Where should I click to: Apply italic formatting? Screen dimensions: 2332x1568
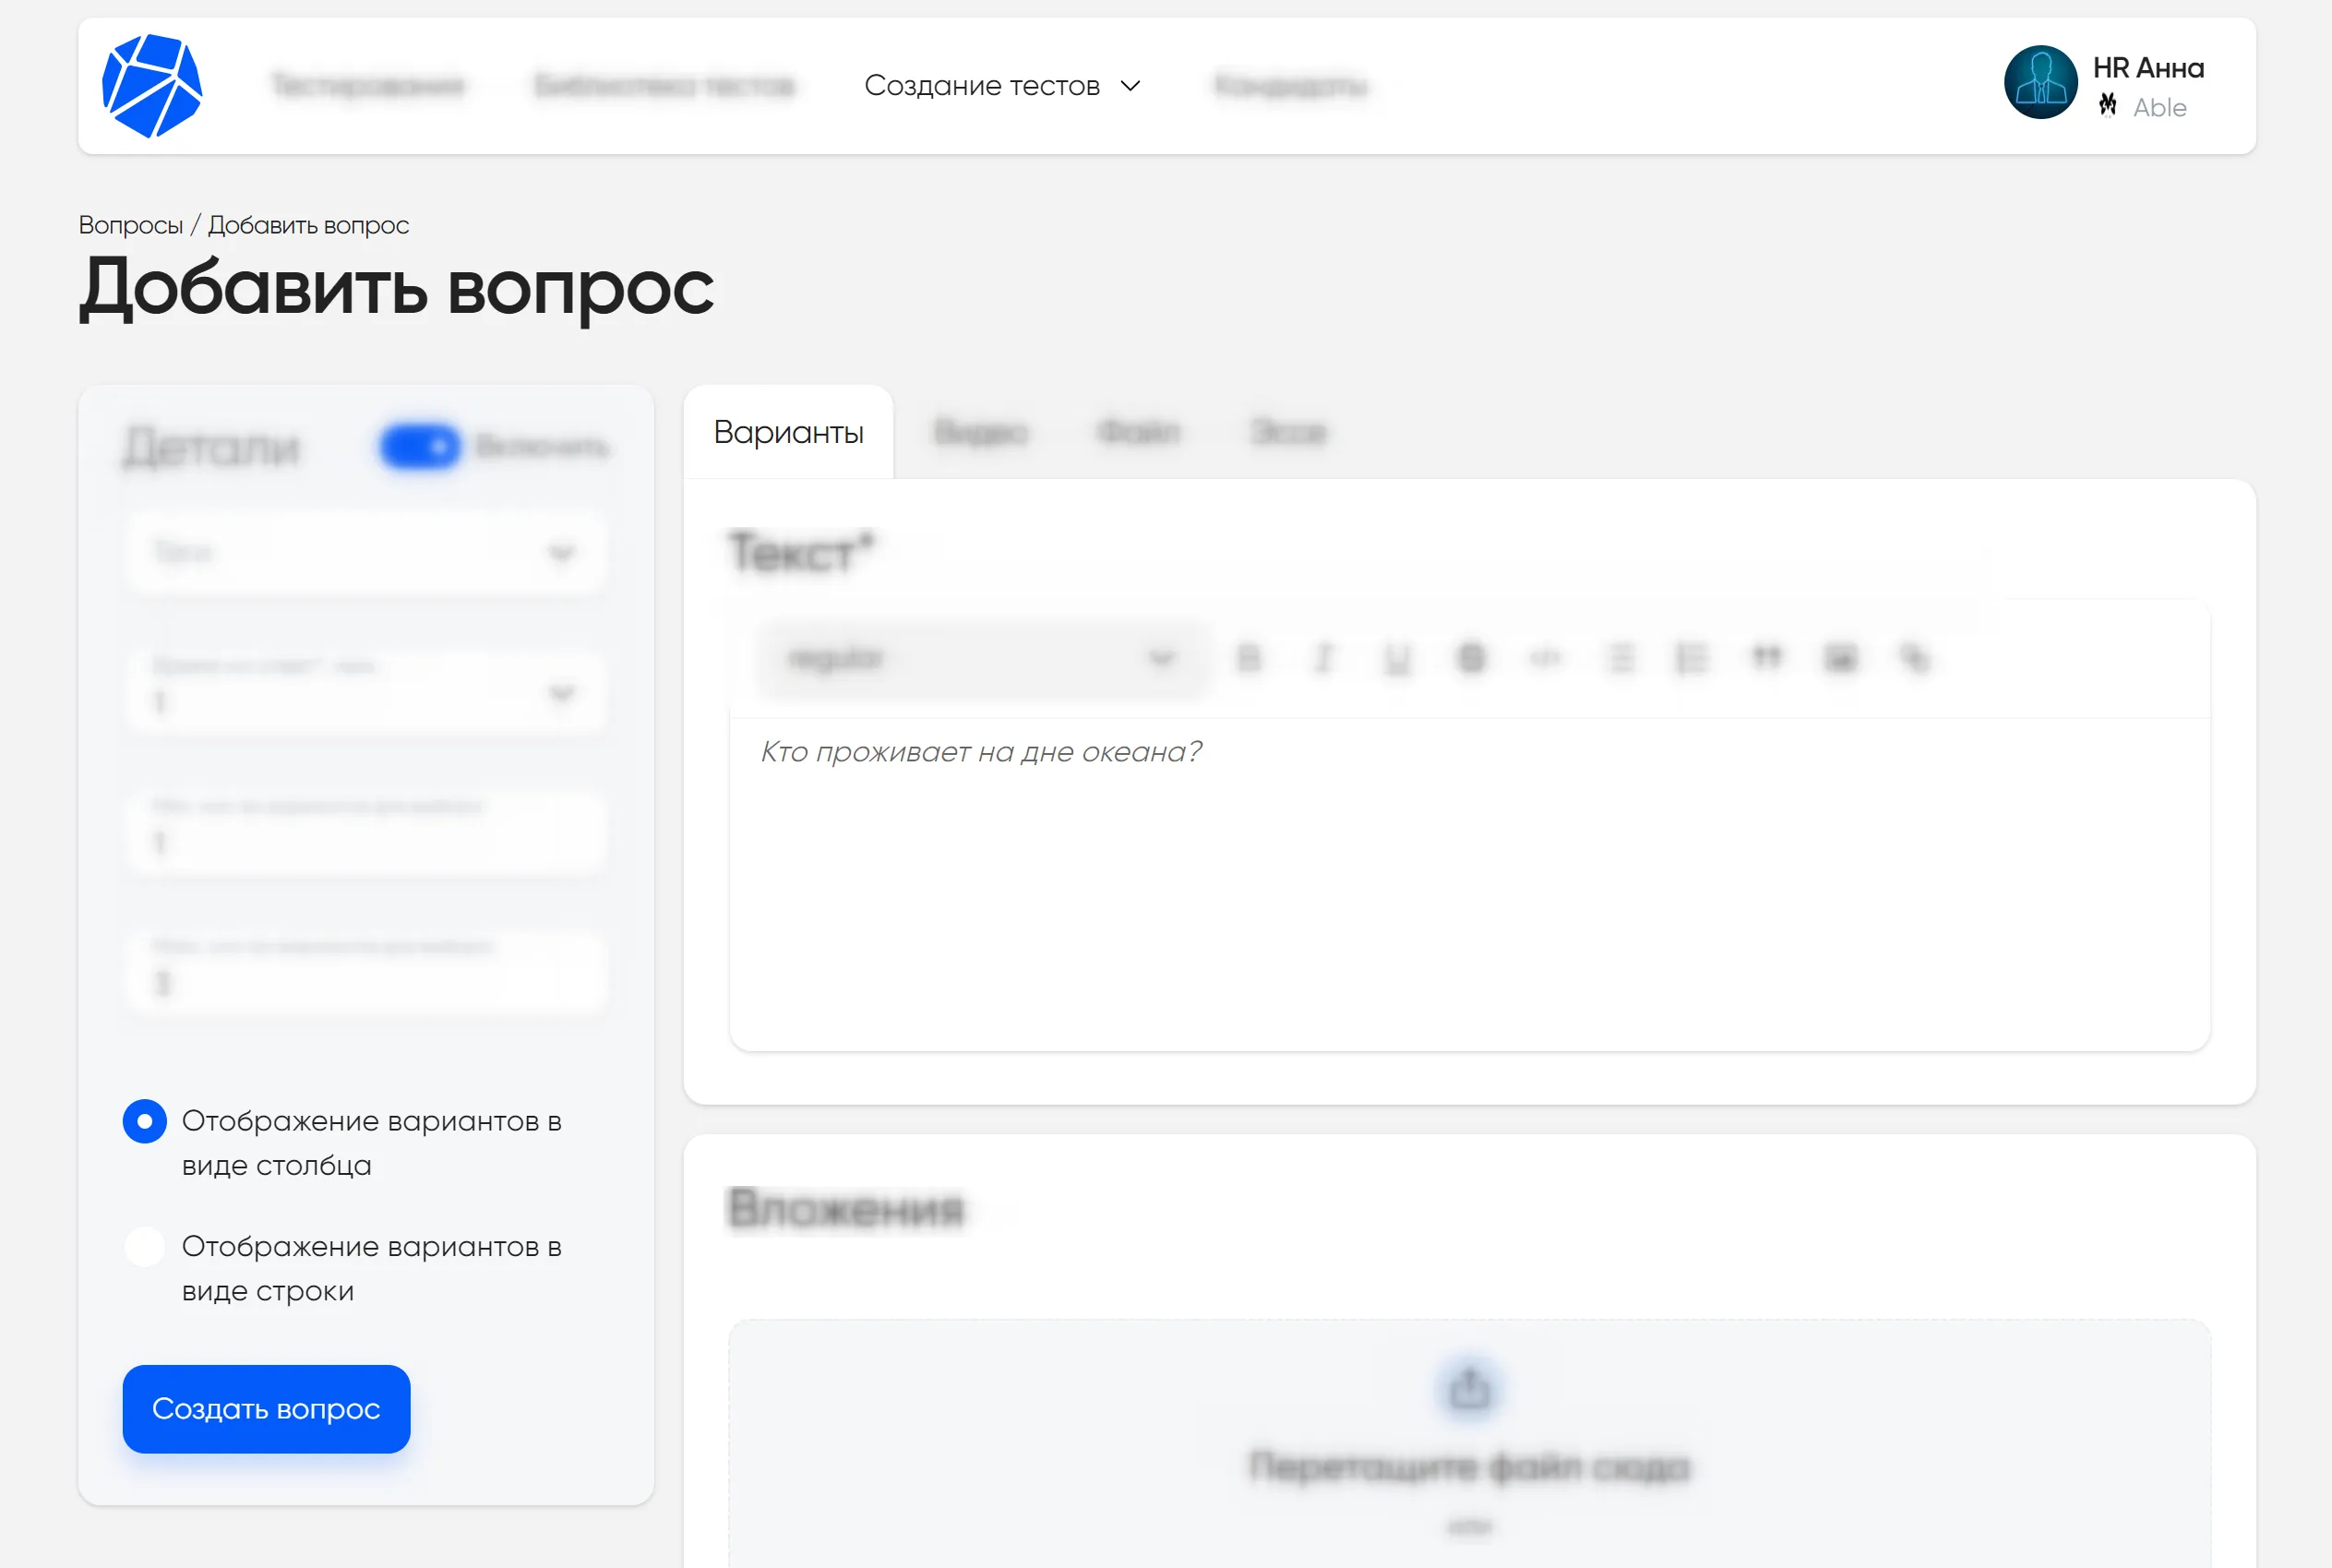click(1322, 658)
